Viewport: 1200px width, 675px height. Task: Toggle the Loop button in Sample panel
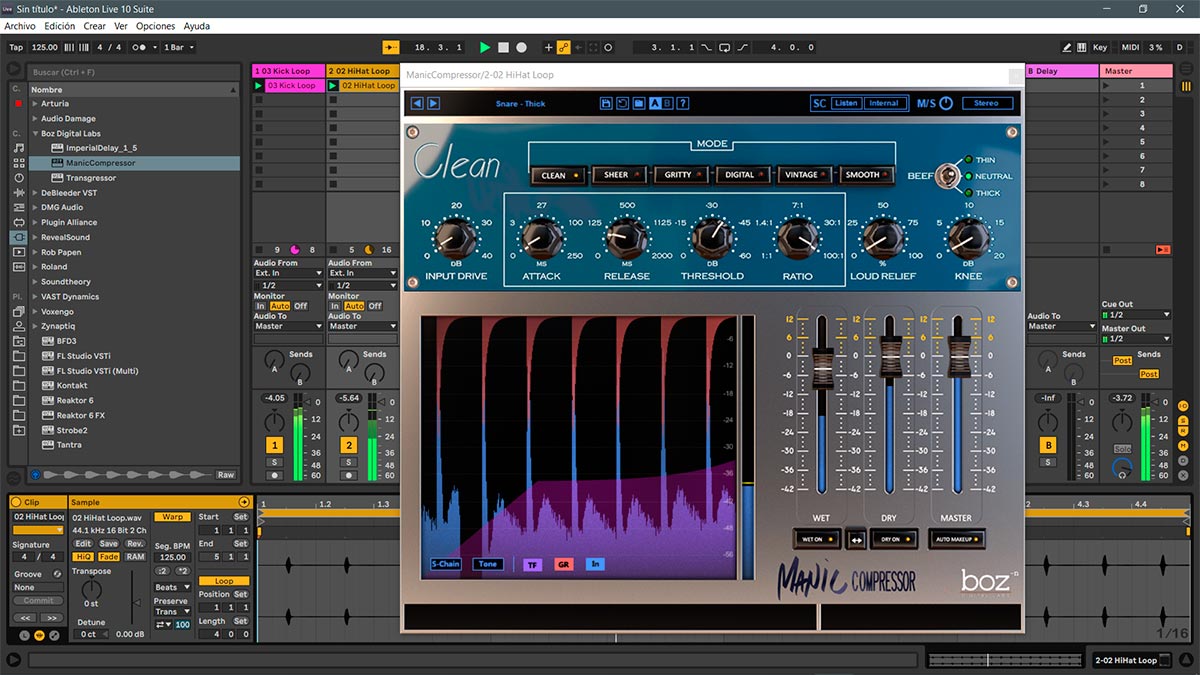point(224,581)
